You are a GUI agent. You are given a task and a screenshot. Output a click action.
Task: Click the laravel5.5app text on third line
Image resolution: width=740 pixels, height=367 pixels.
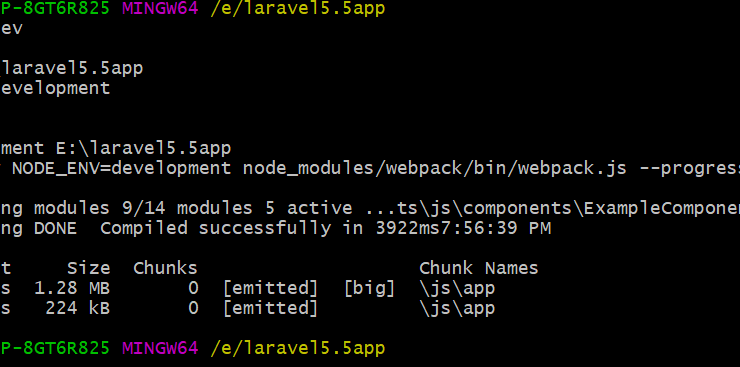73,69
